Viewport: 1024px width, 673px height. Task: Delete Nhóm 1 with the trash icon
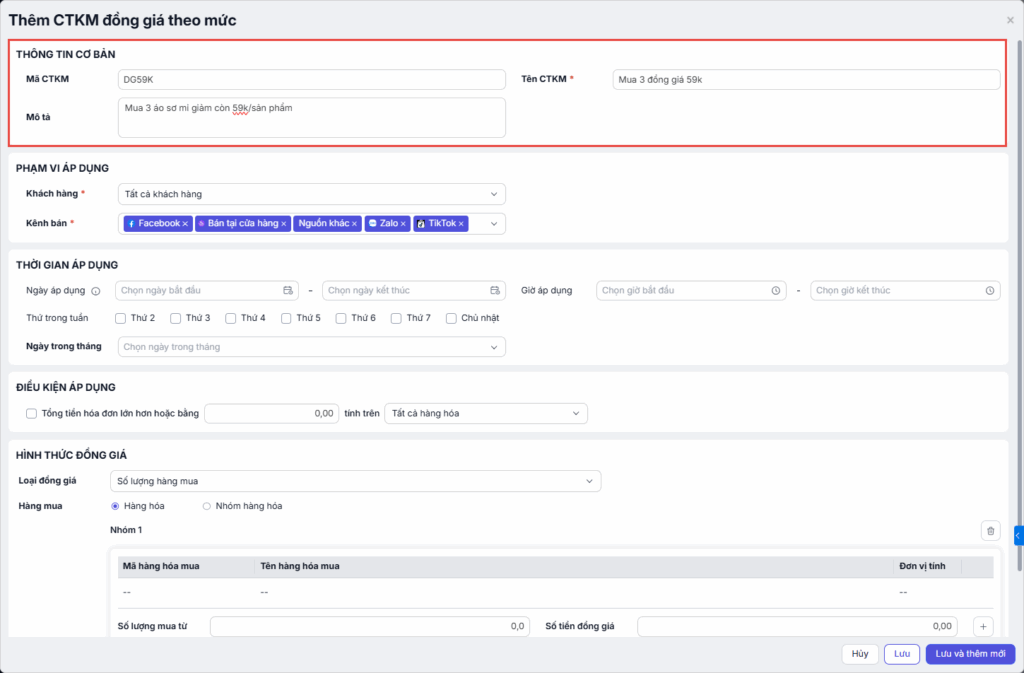(x=990, y=532)
